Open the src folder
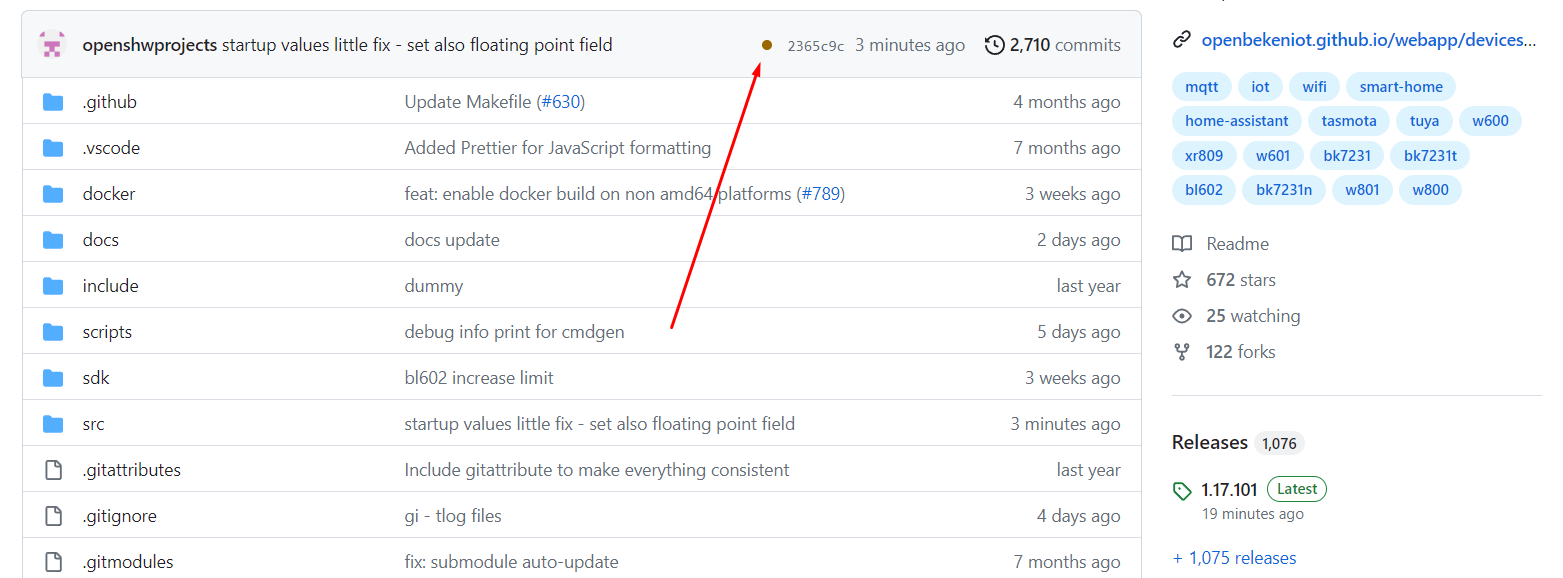The height and width of the screenshot is (578, 1563). [93, 424]
